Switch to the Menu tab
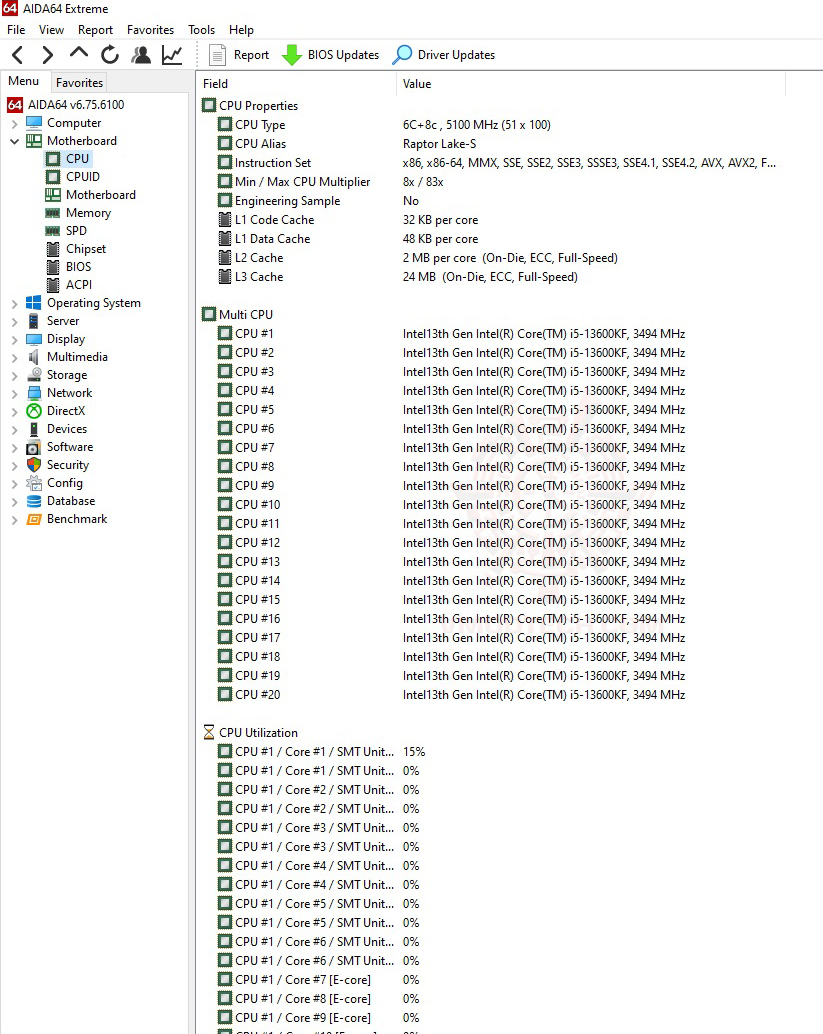Image resolution: width=823 pixels, height=1034 pixels. (24, 81)
